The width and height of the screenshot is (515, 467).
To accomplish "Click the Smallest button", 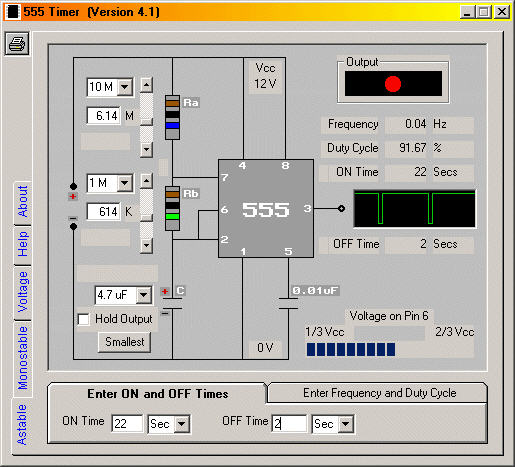I will point(124,342).
